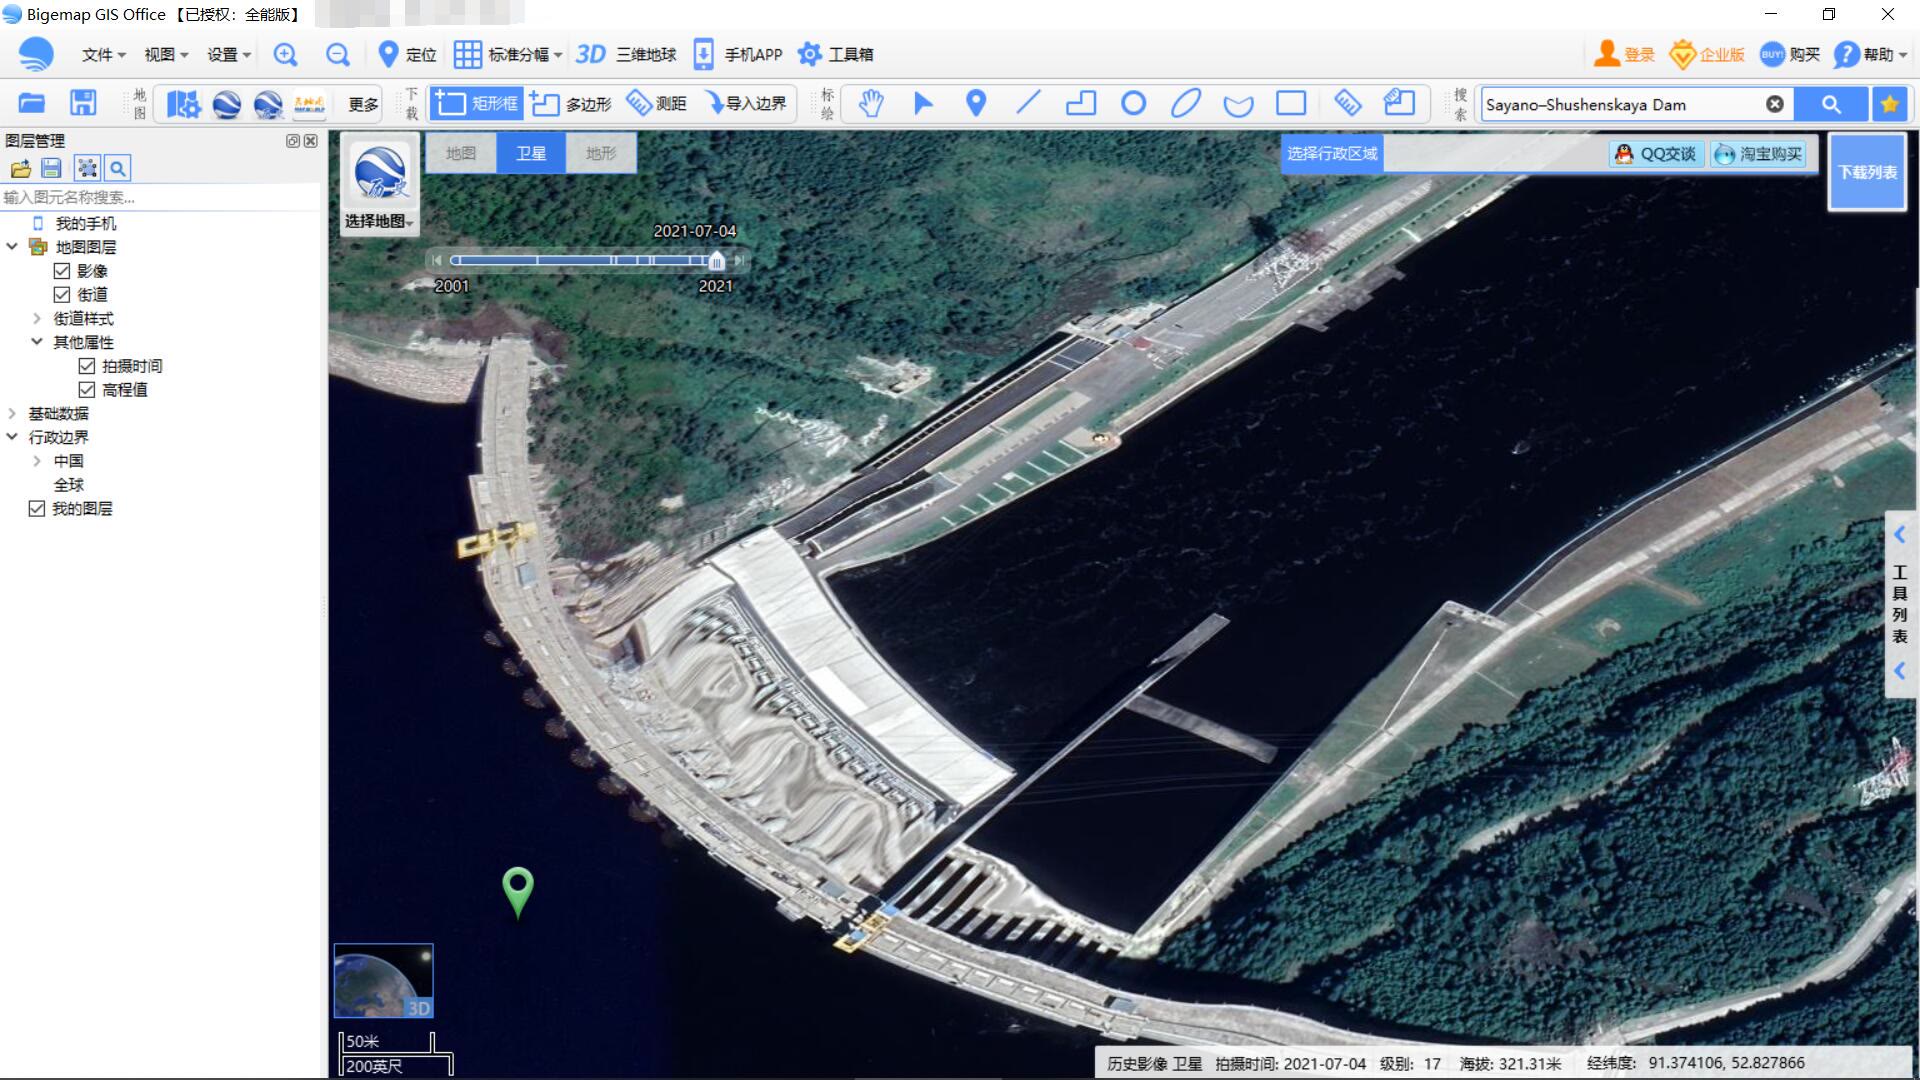Image resolution: width=1920 pixels, height=1080 pixels.
Task: Select the line drawing tool
Action: (x=1028, y=103)
